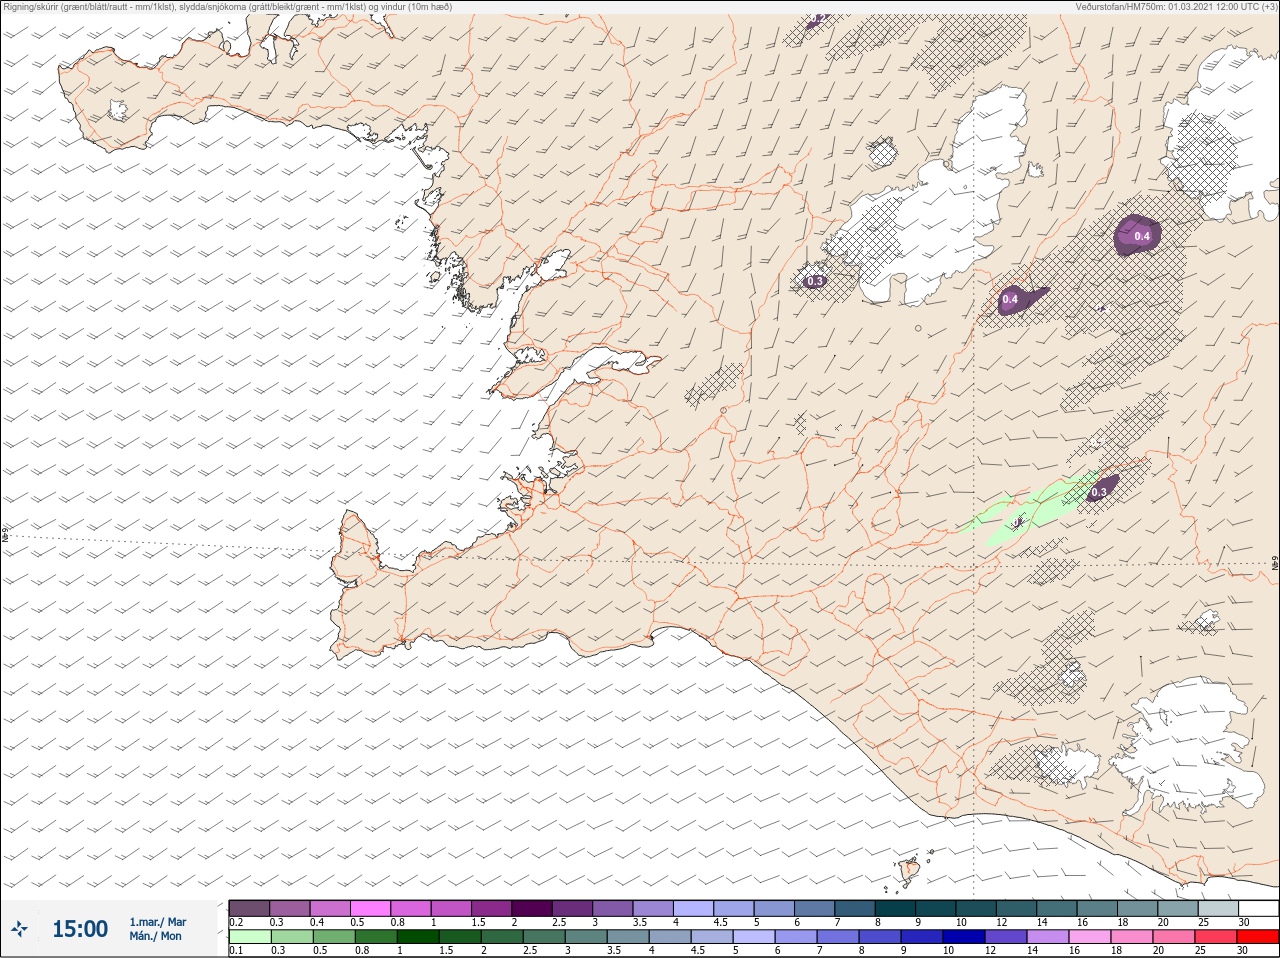This screenshot has width=1280, height=958.
Task: Pick the bottom legend pale green swatch from 0.1 to 0.3
Action: click(x=250, y=936)
